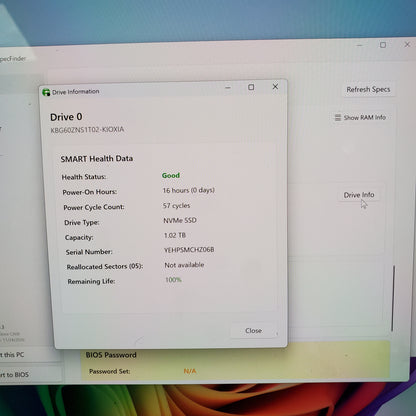Minimize the SpecFinder main window
Screen dimensions: 416x416
coord(359,45)
